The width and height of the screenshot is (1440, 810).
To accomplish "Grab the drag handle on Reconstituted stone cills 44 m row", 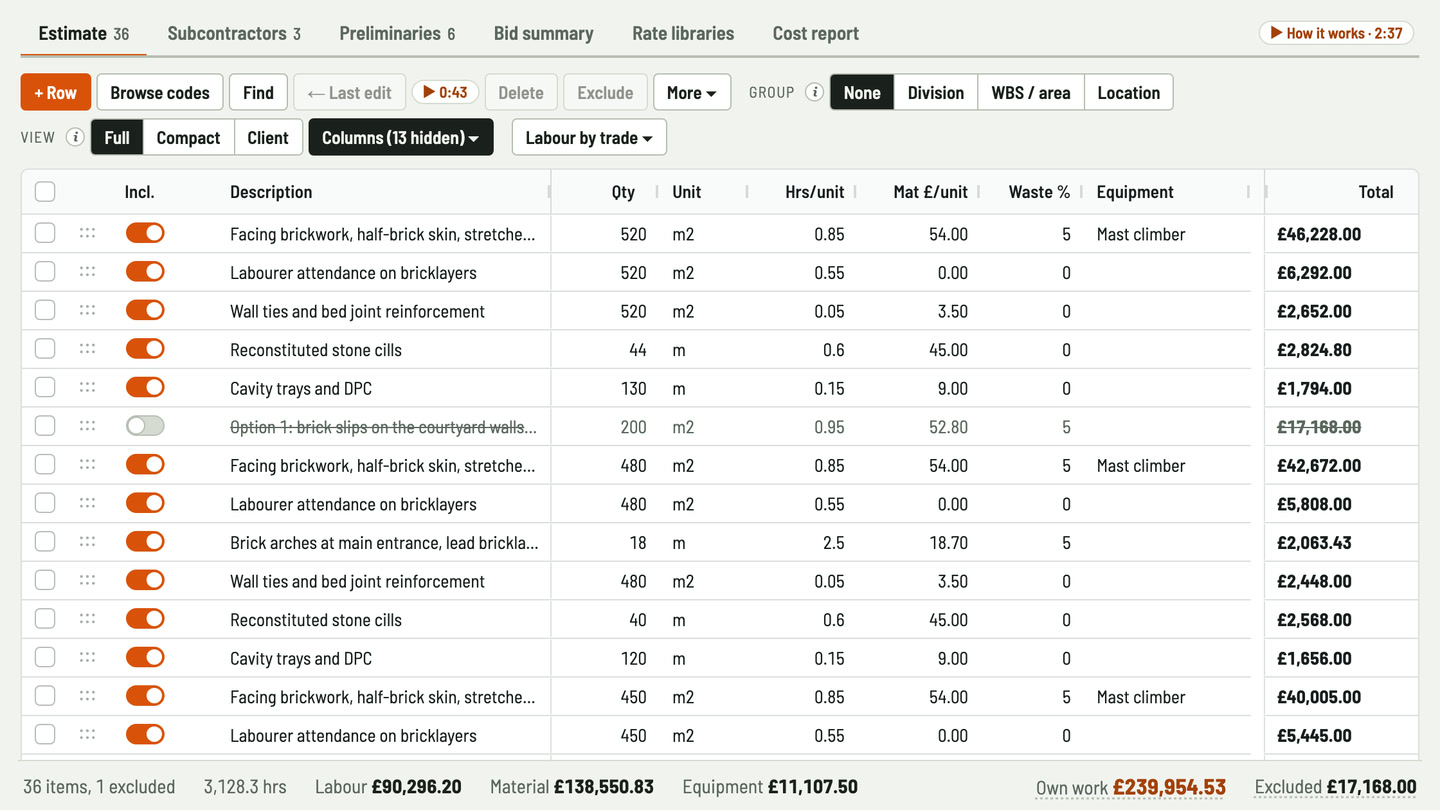I will point(87,349).
